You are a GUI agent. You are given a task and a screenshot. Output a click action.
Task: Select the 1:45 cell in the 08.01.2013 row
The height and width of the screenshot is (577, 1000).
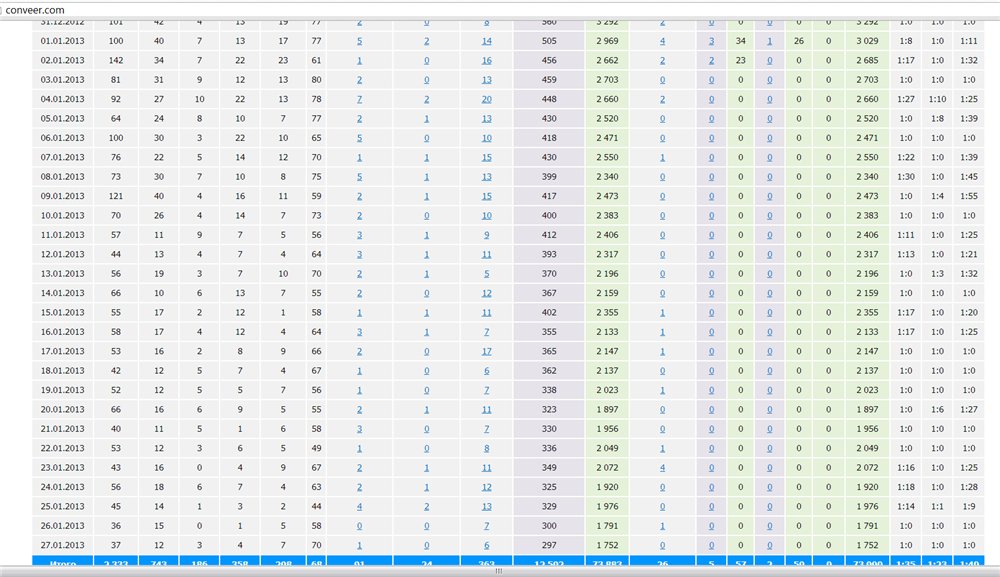pos(969,177)
